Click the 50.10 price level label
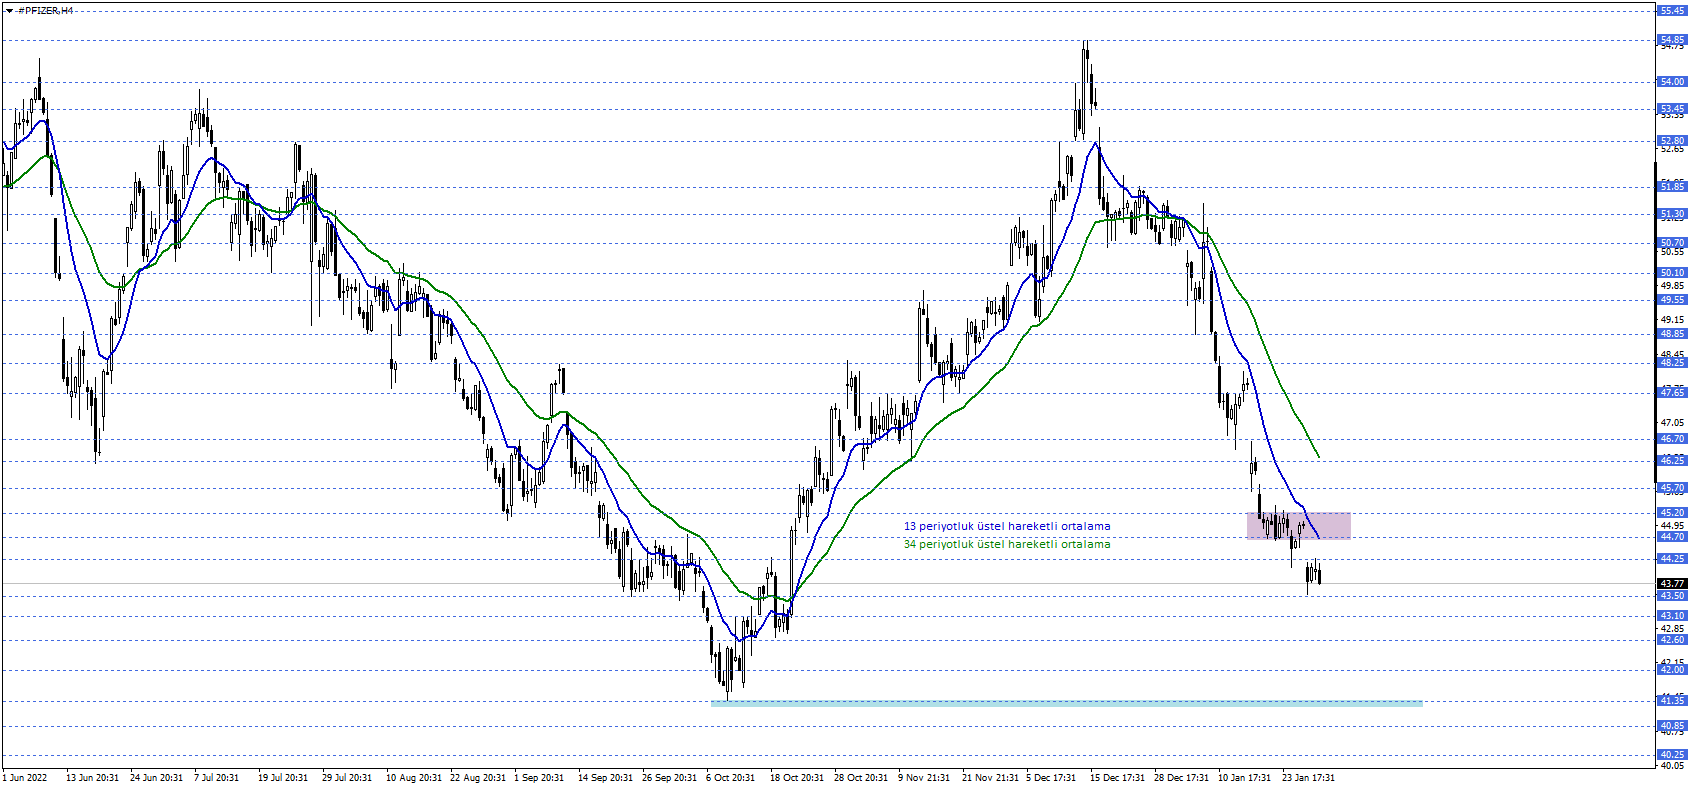The image size is (1695, 789). click(1671, 273)
